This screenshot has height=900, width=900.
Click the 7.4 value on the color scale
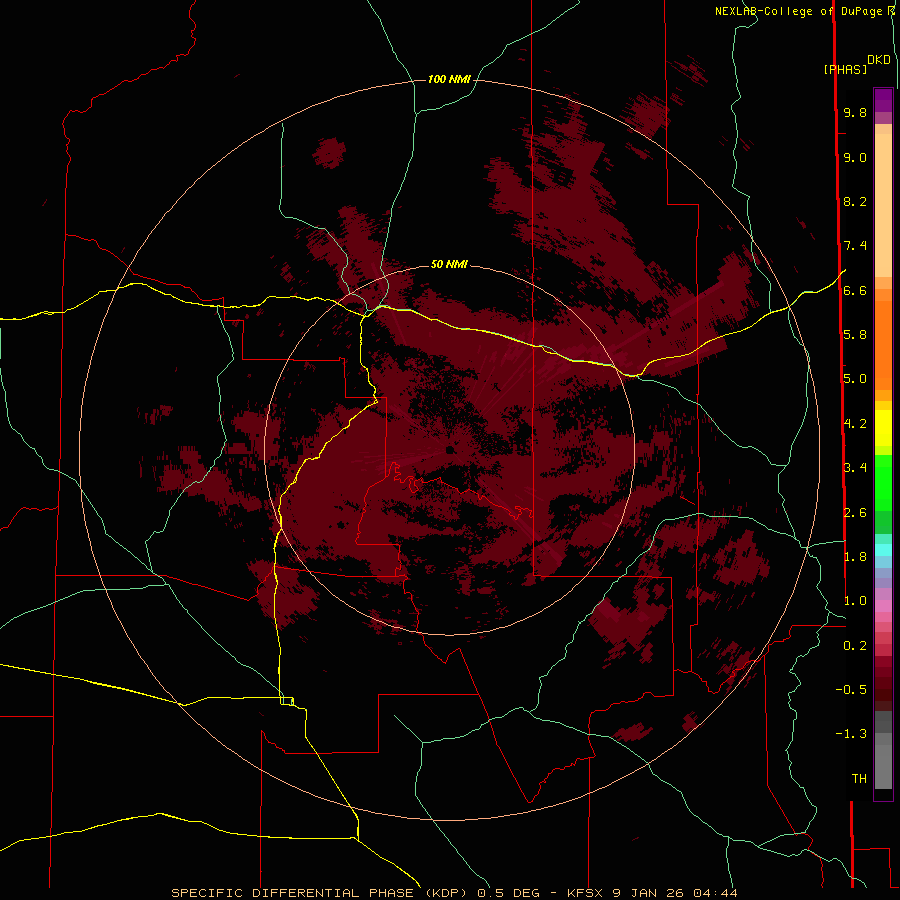coord(855,246)
